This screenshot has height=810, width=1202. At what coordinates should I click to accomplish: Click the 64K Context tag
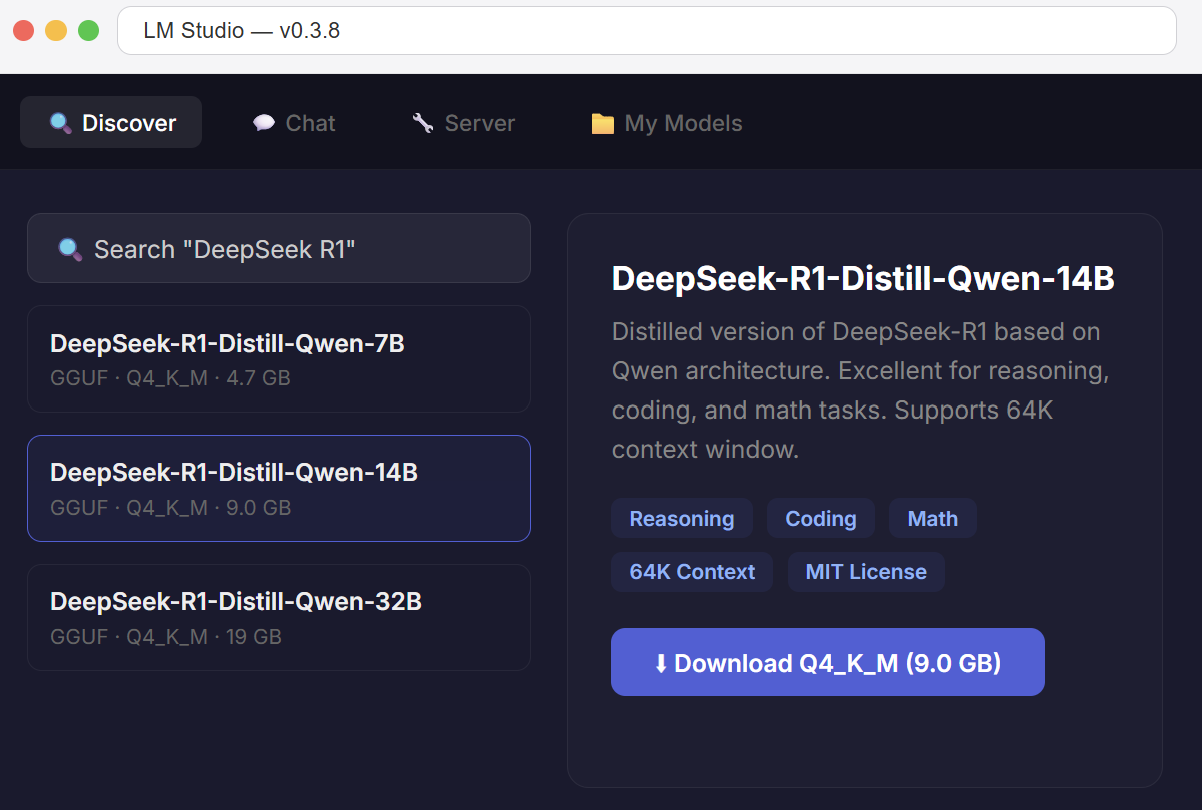tap(691, 572)
